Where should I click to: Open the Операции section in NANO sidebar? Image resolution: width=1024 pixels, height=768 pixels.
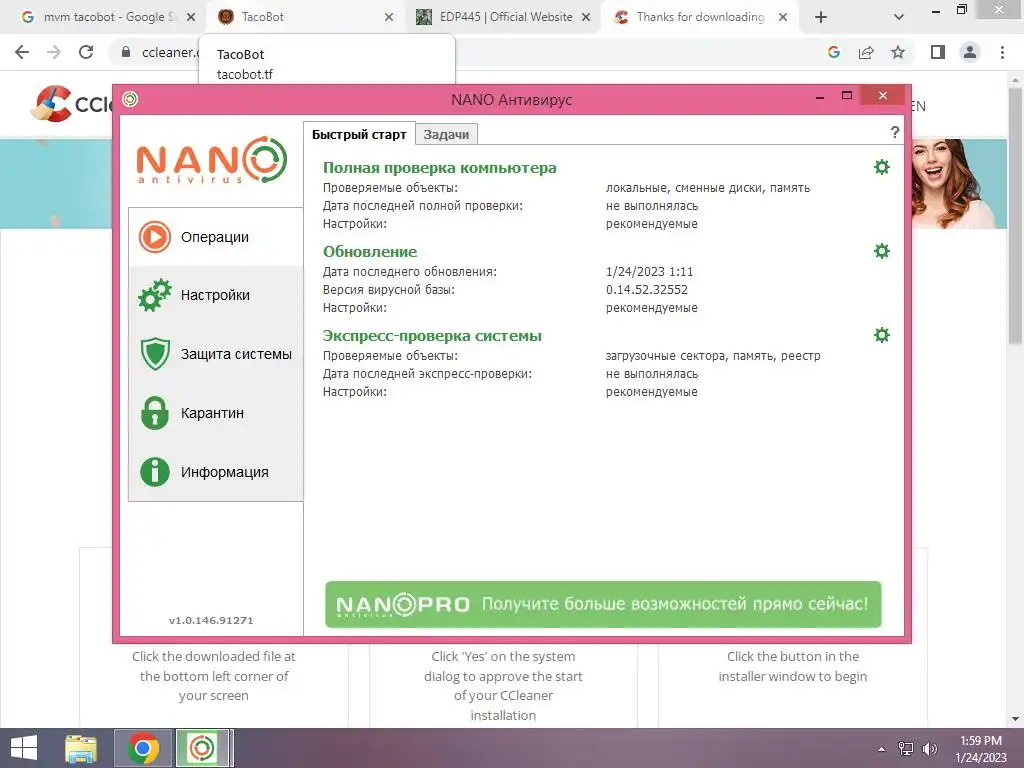[x=216, y=237]
